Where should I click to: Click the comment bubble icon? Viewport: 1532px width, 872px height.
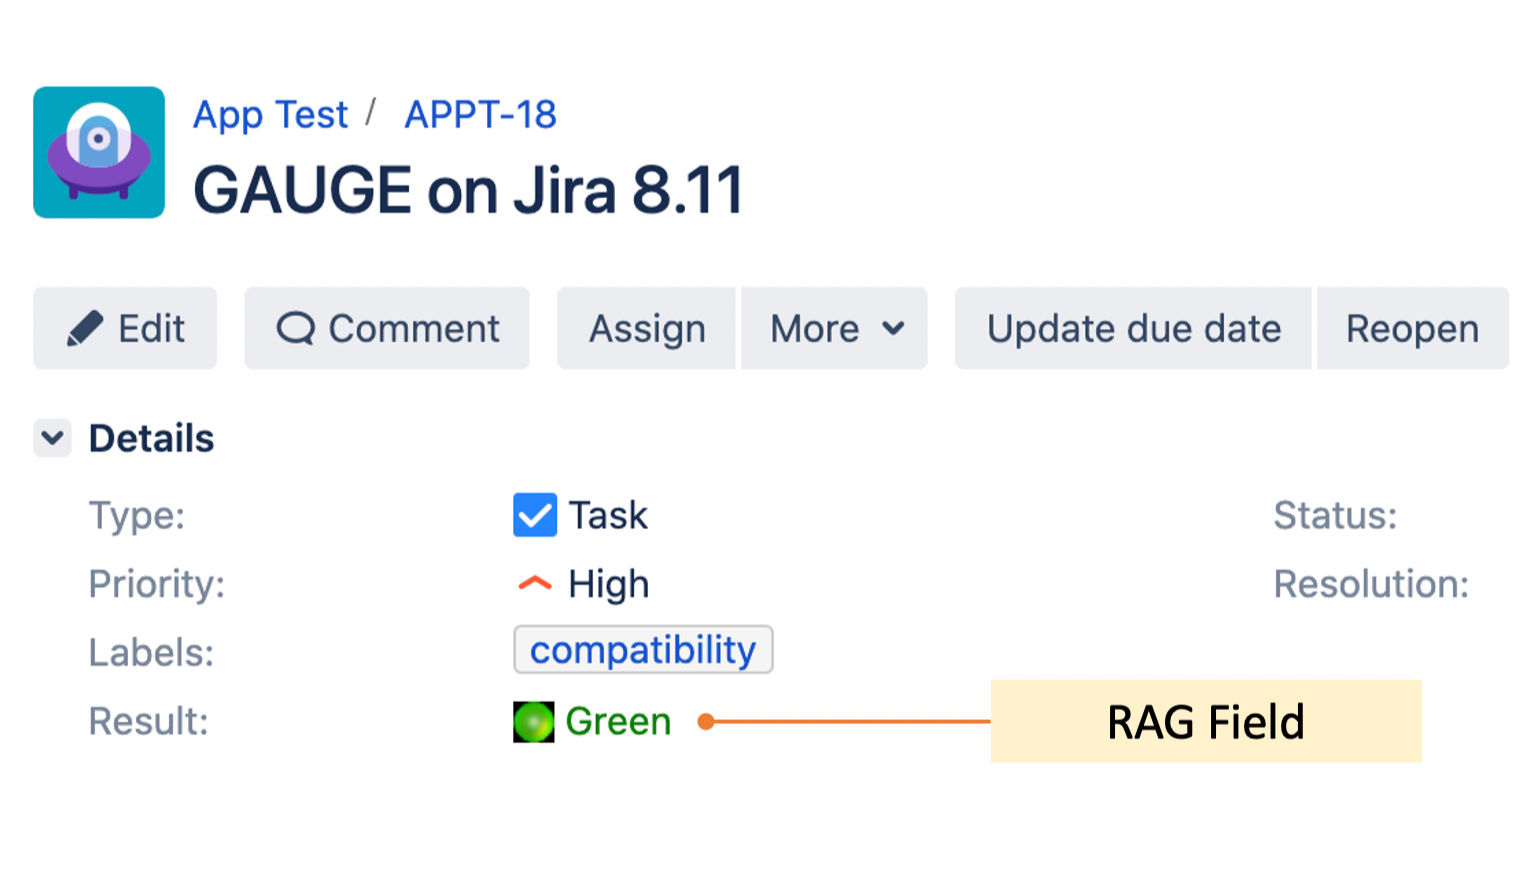pyautogui.click(x=296, y=328)
